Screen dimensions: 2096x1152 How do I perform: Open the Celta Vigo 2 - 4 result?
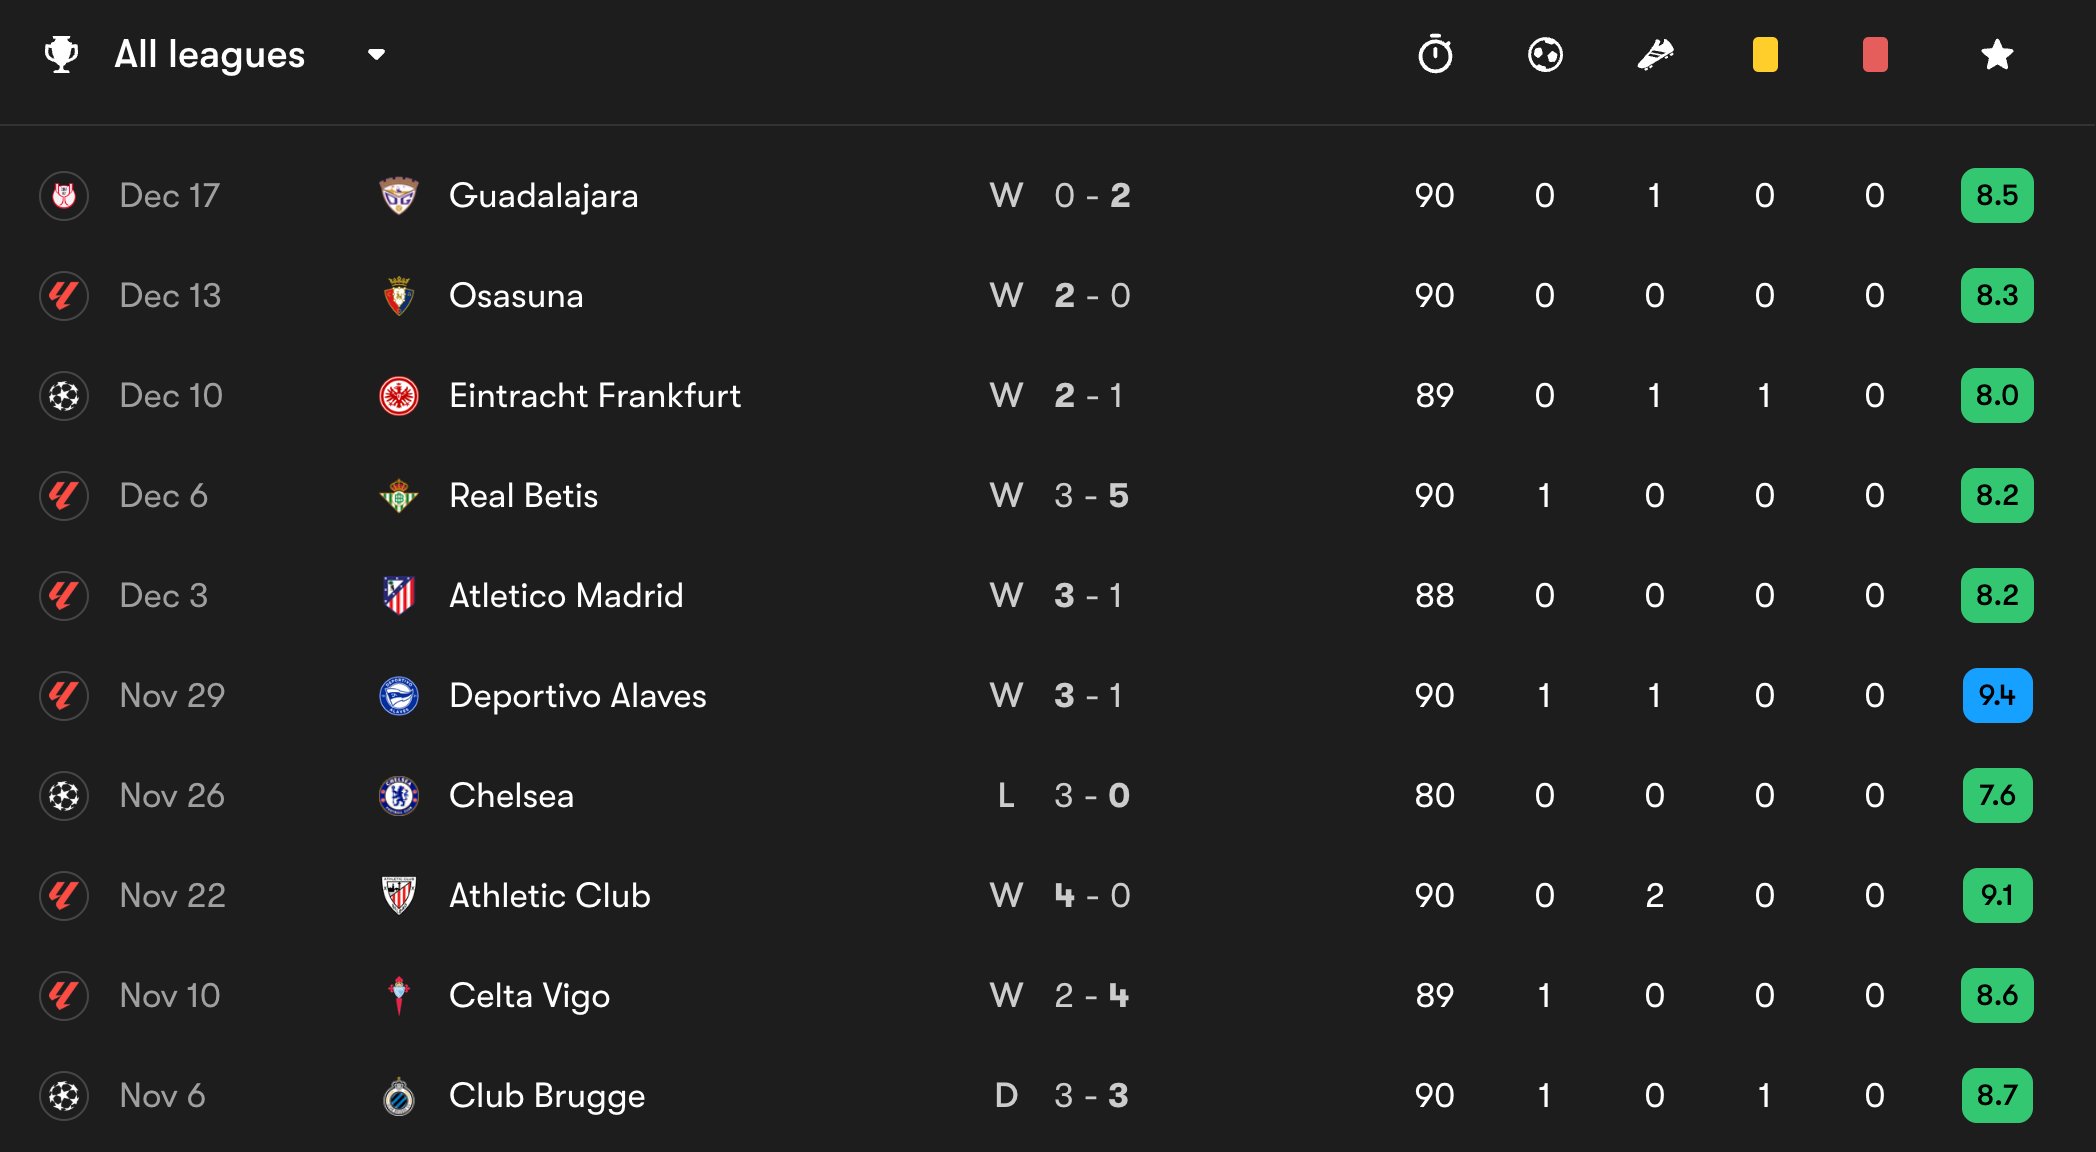[1091, 996]
